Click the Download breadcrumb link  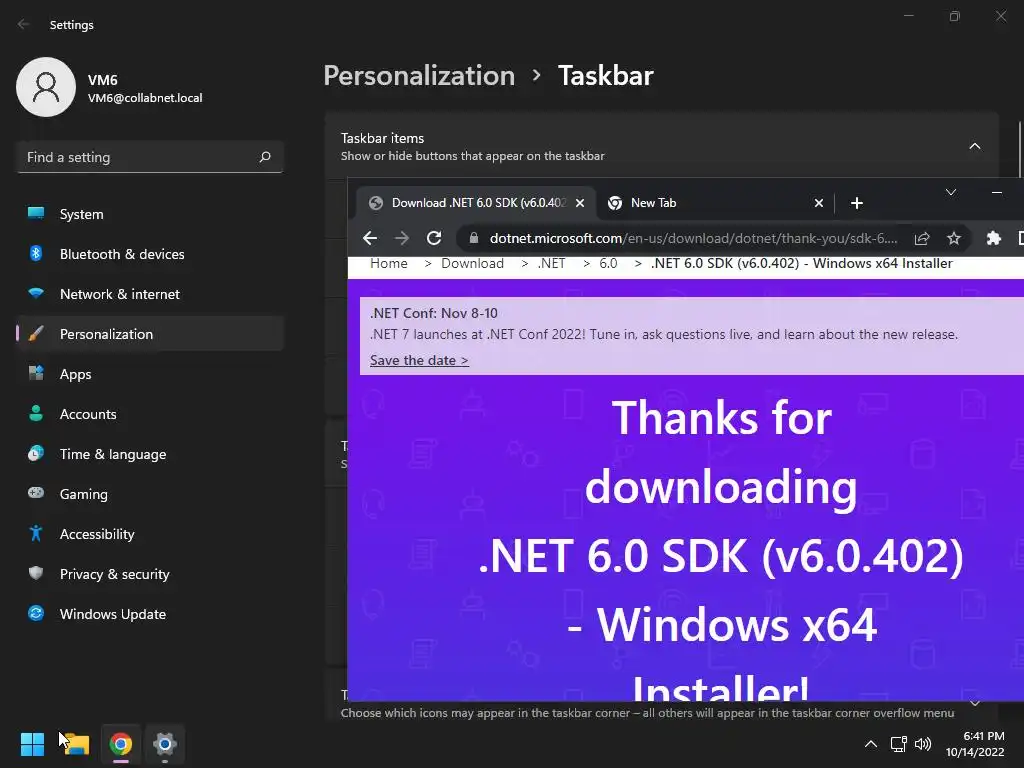click(472, 263)
